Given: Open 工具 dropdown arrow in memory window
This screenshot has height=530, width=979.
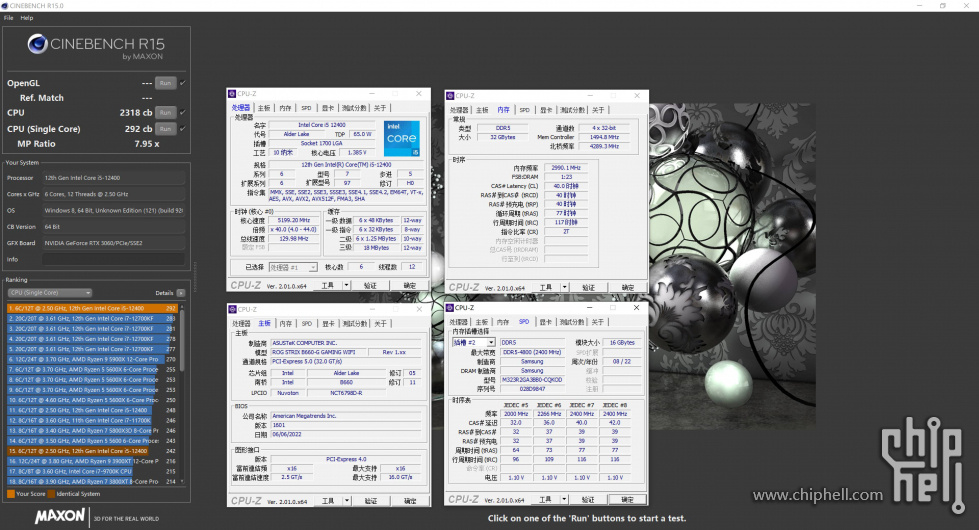Looking at the screenshot, I should 564,287.
